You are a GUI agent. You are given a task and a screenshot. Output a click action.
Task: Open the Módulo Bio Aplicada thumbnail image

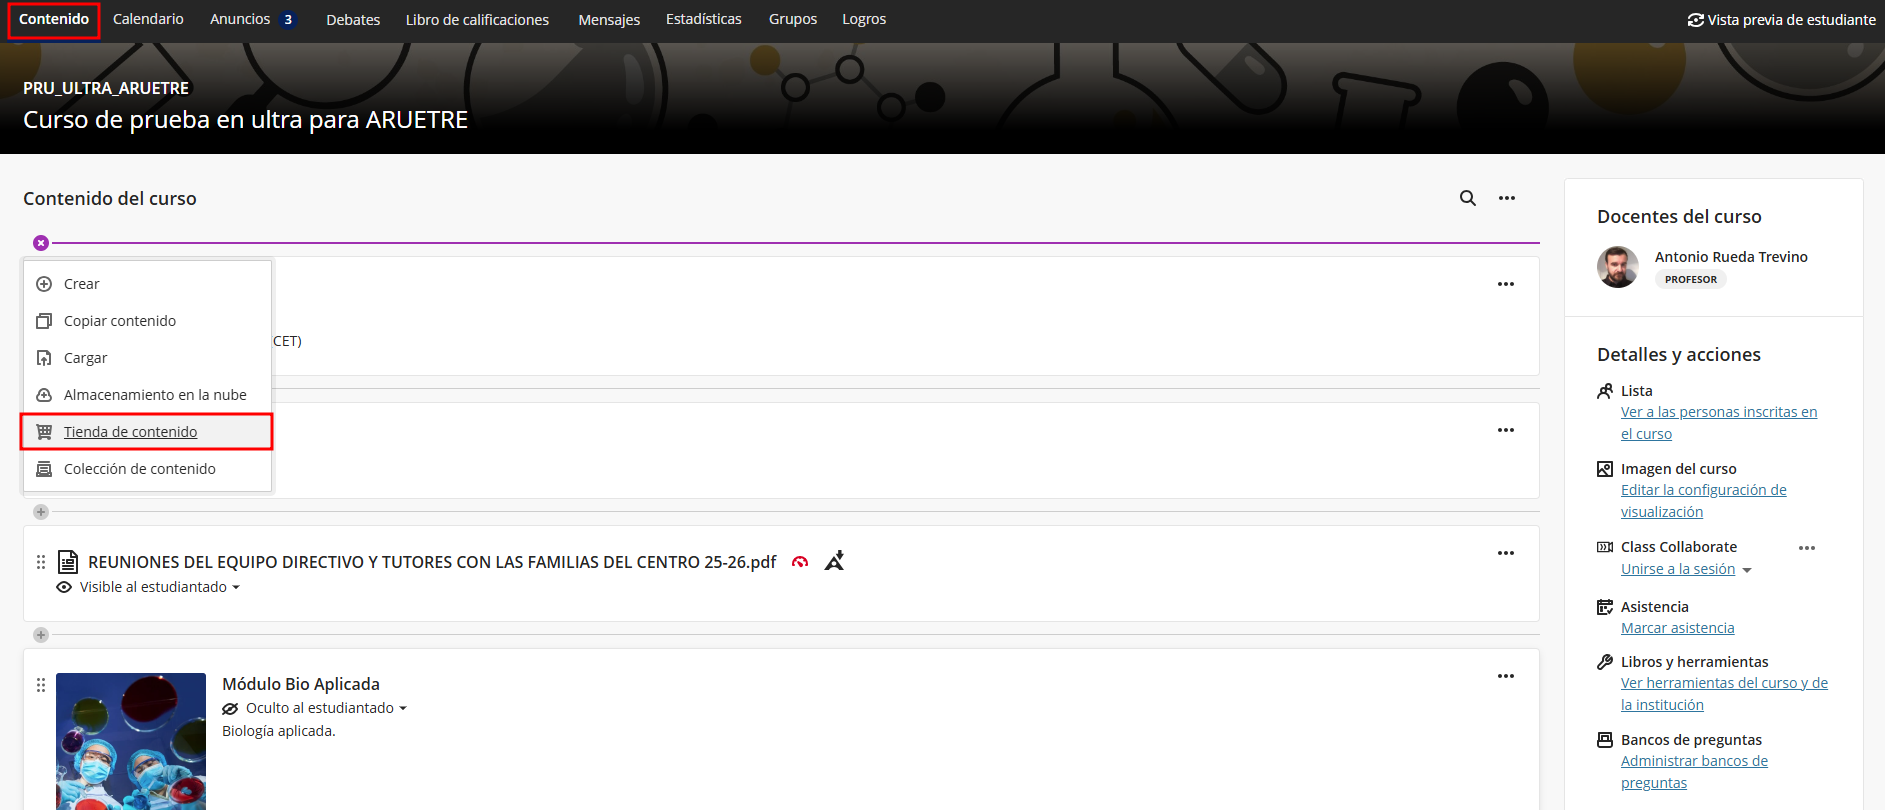click(x=131, y=740)
